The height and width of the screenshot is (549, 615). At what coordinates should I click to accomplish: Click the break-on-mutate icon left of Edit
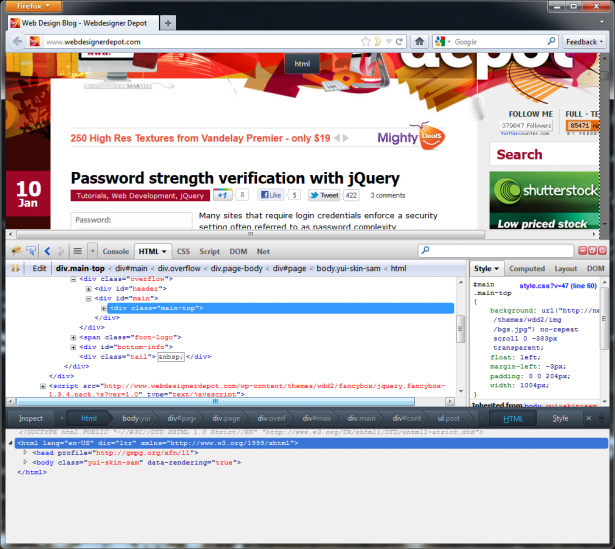15,269
